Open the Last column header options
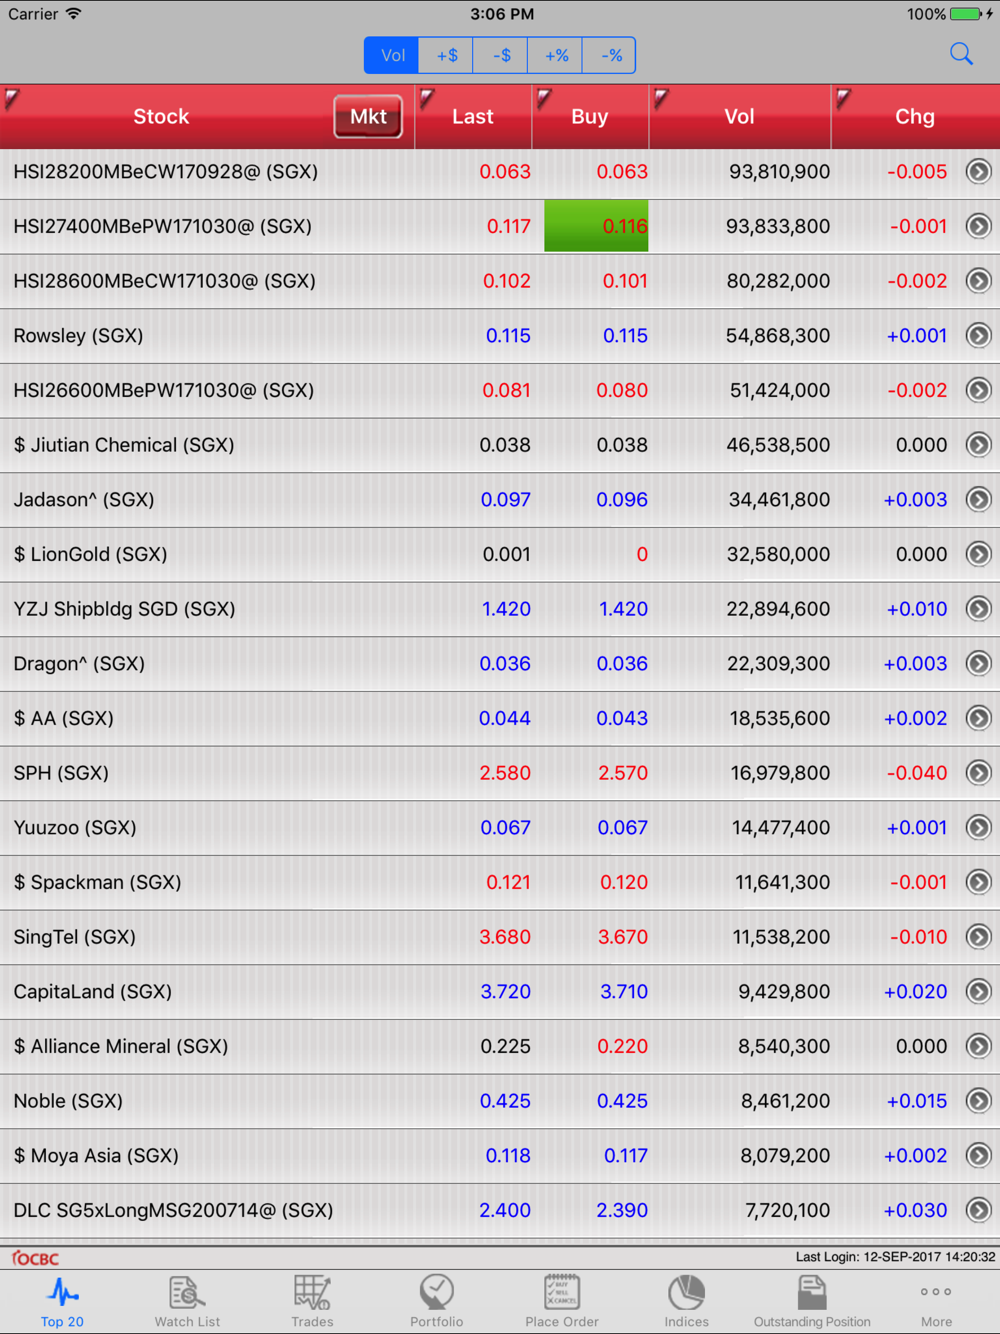The width and height of the screenshot is (1000, 1334). point(473,117)
